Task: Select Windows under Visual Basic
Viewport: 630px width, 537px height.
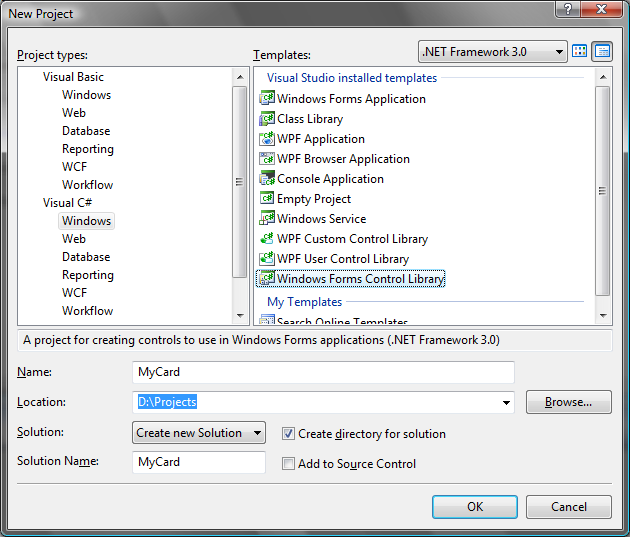Action: click(x=86, y=95)
